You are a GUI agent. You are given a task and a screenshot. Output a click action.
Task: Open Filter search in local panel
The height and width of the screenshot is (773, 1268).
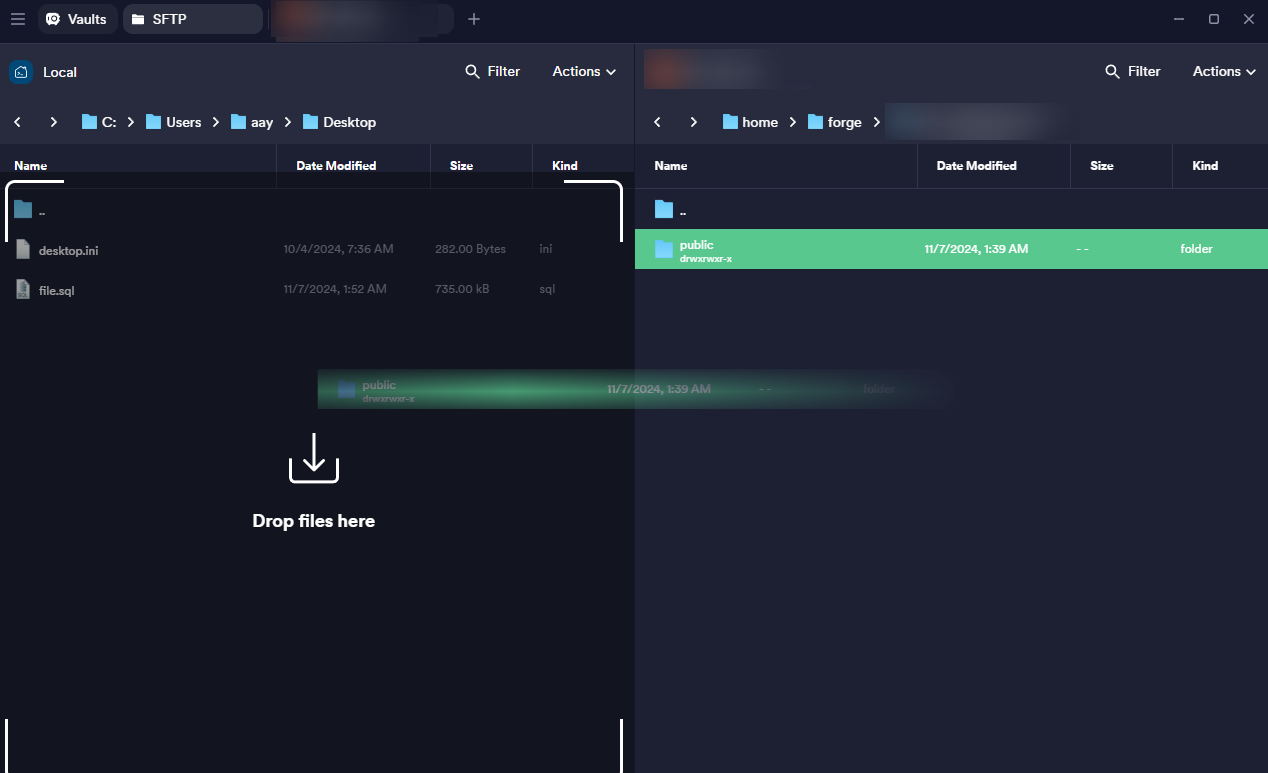(x=493, y=71)
